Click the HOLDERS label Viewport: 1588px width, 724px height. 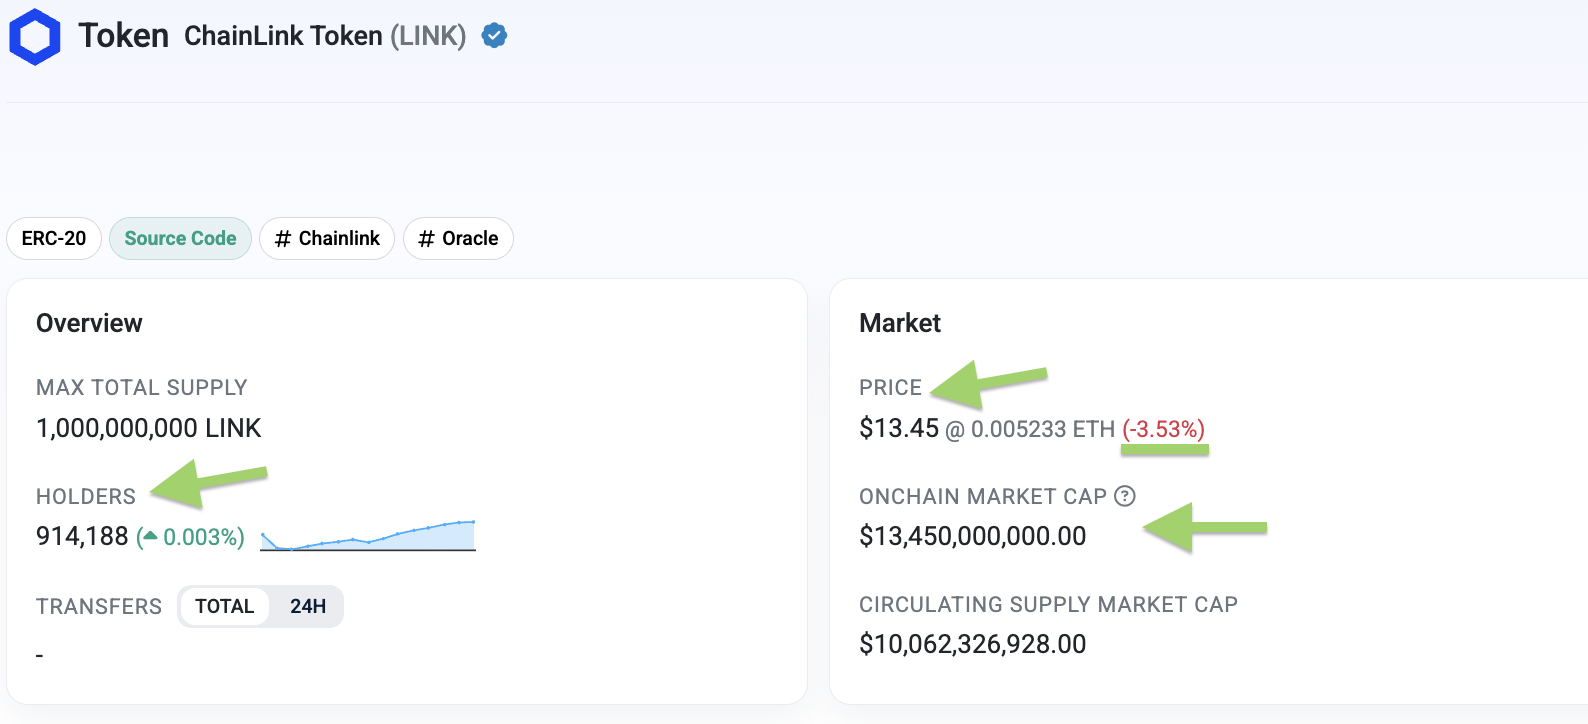click(x=86, y=496)
